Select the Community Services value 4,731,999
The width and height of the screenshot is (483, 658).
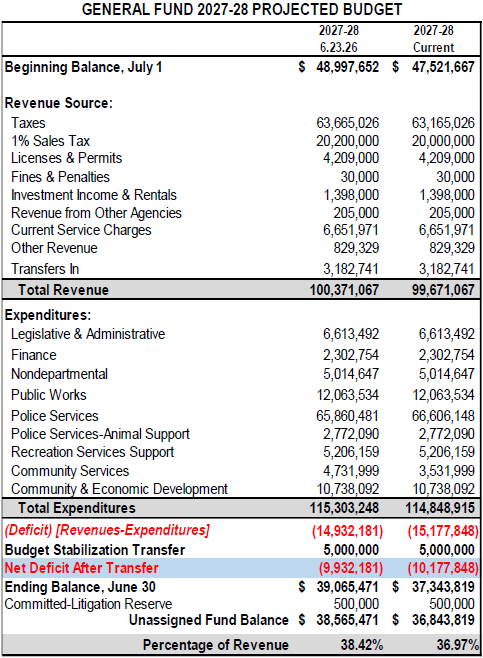point(351,471)
